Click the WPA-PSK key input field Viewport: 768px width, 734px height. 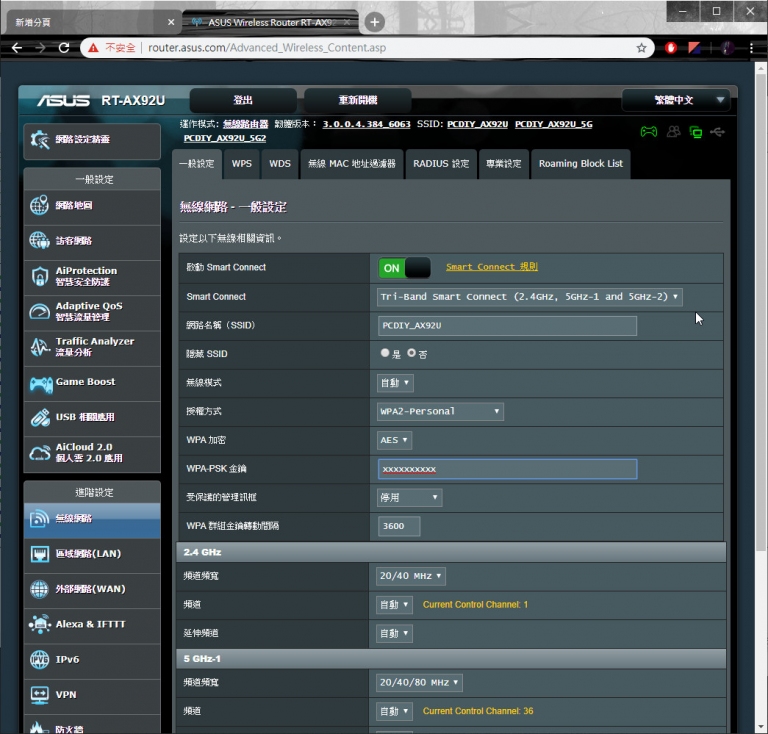507,469
